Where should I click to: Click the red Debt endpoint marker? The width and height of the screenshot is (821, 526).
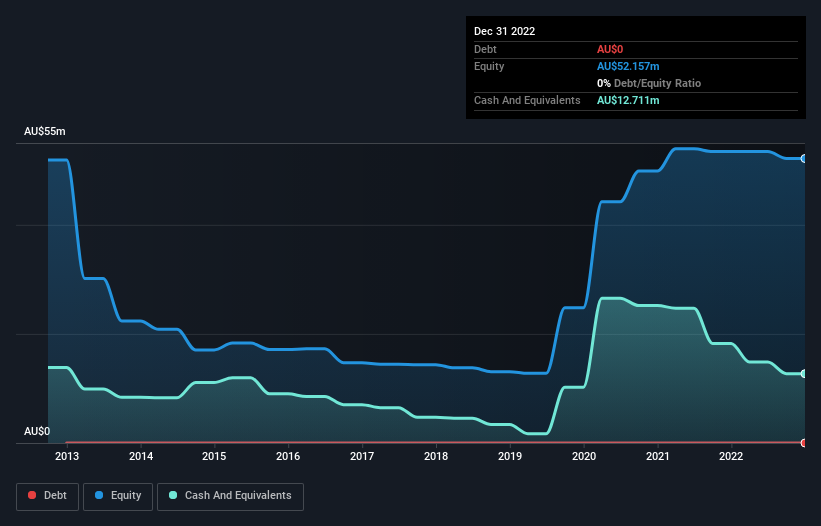[x=804, y=443]
